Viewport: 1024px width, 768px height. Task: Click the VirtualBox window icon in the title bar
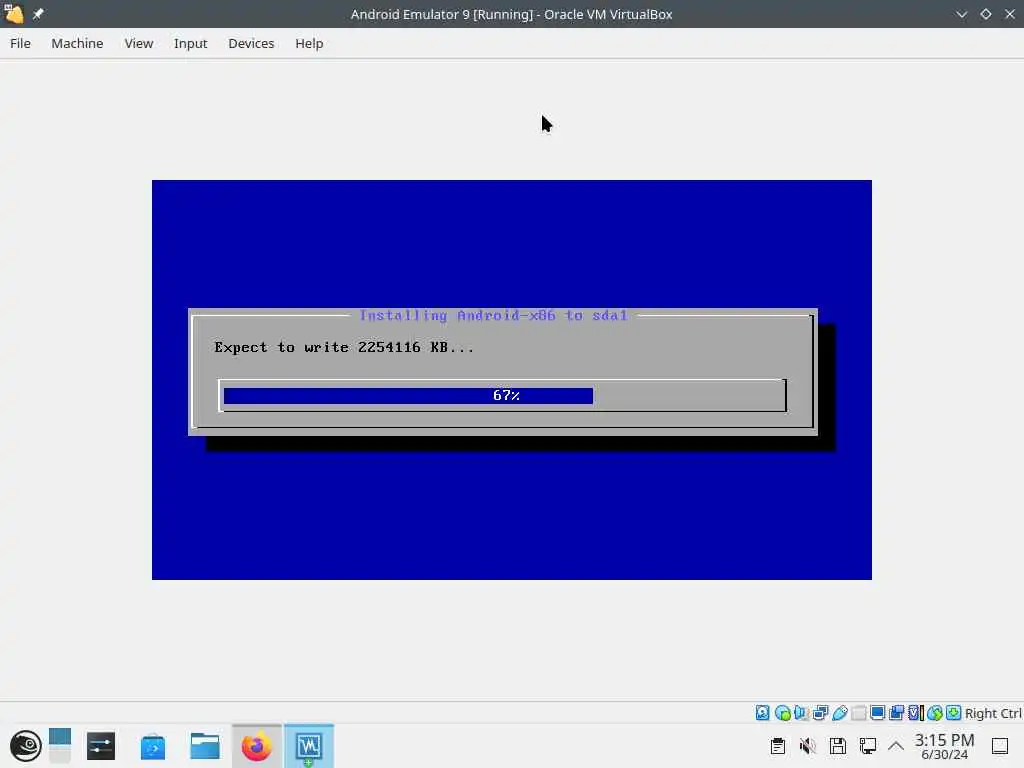coord(14,14)
